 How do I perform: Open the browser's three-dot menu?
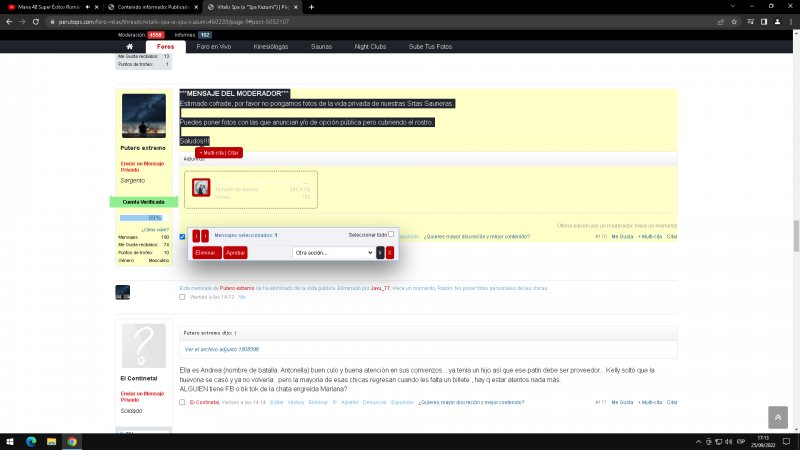point(789,20)
